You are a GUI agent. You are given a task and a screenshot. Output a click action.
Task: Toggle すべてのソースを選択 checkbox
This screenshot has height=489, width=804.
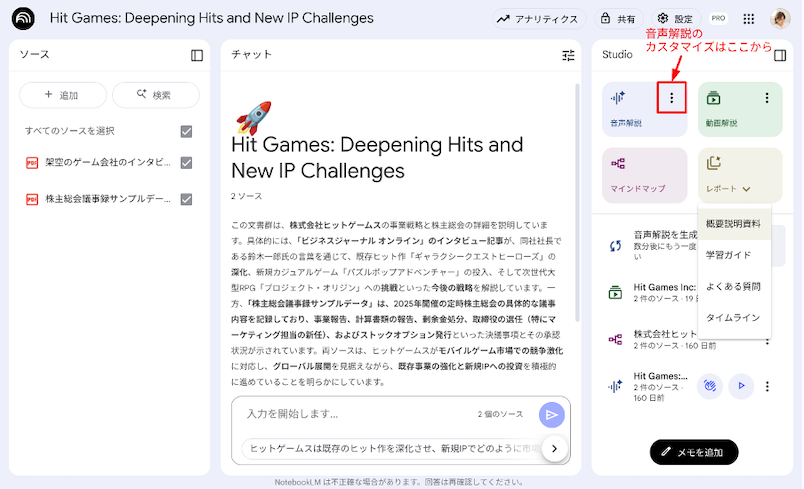187,132
